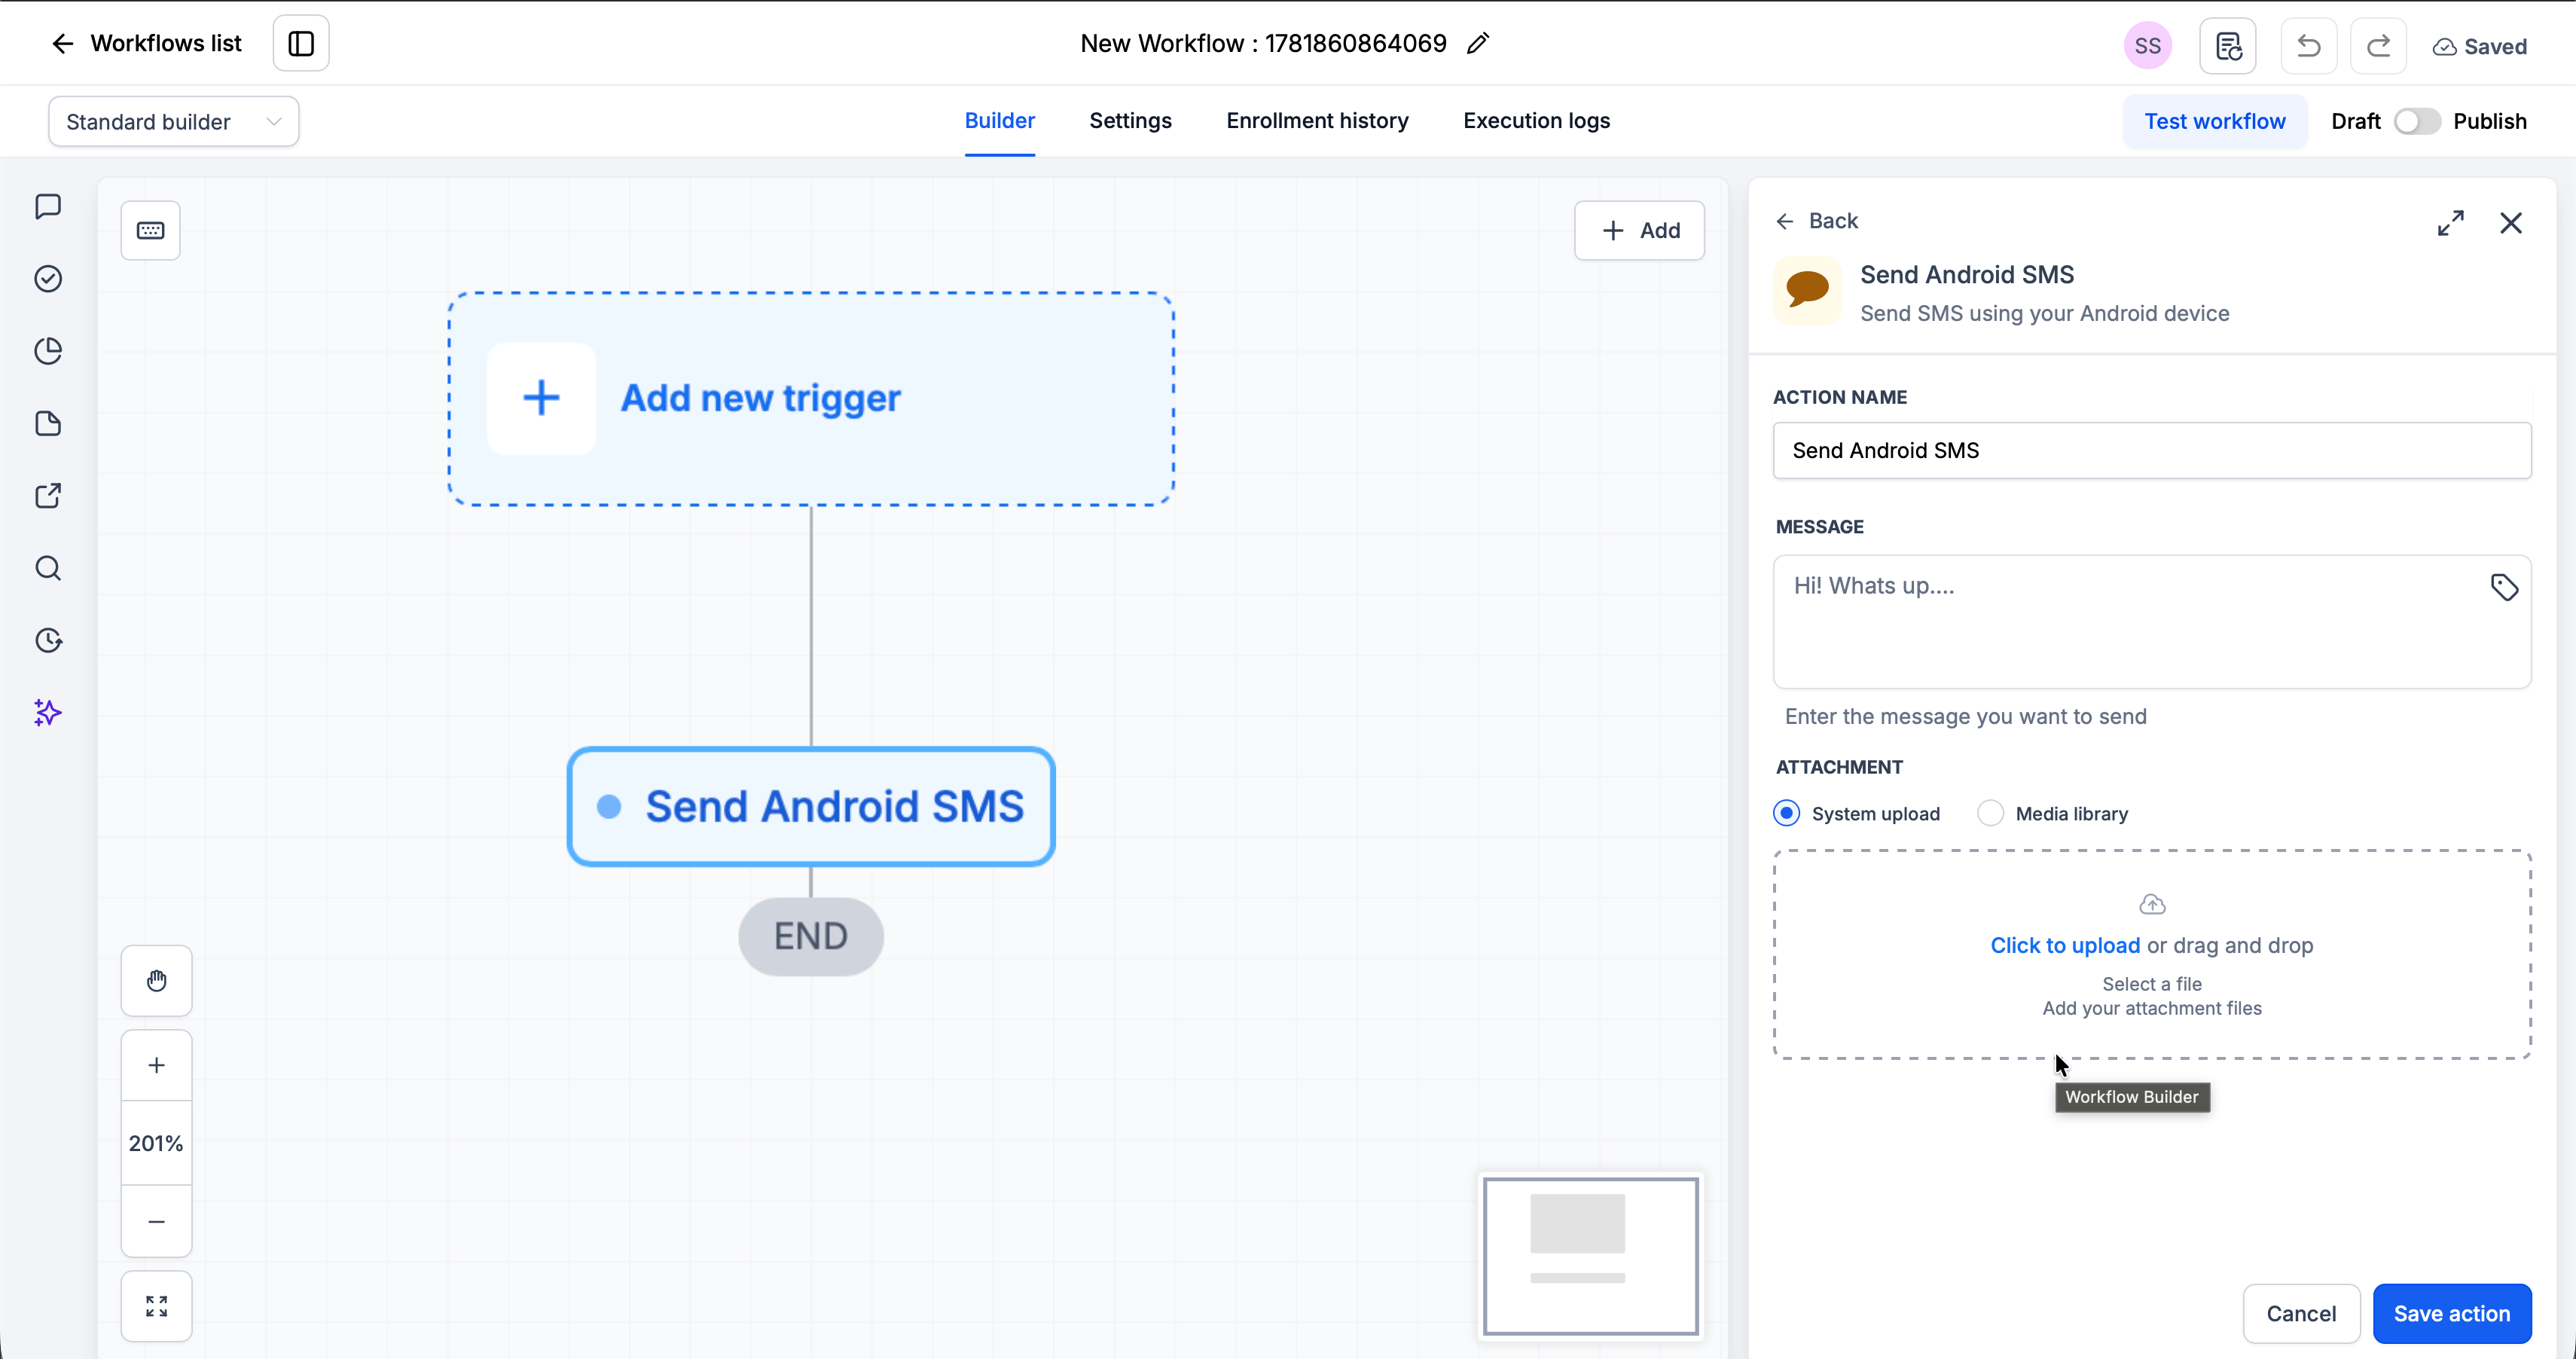Open the workflow notes/version icon
Screen dimensions: 2576x1359
(x=2227, y=46)
